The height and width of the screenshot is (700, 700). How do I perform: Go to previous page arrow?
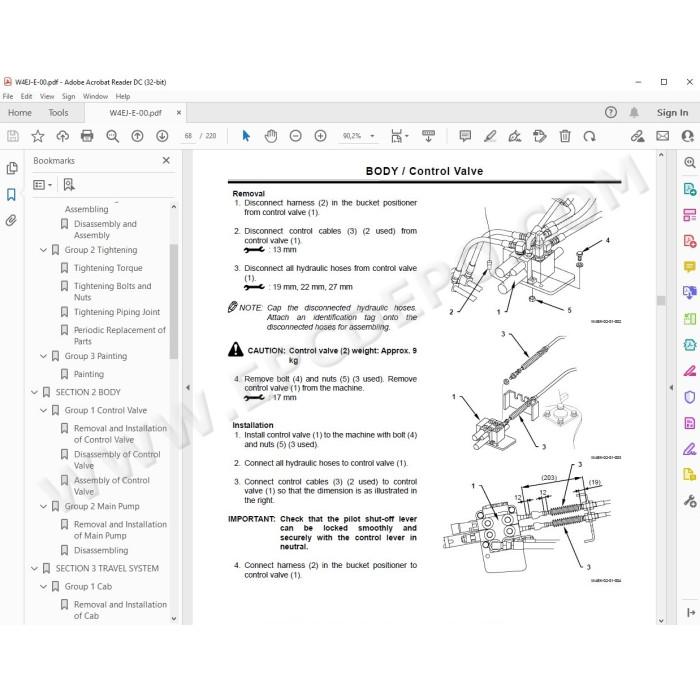137,136
